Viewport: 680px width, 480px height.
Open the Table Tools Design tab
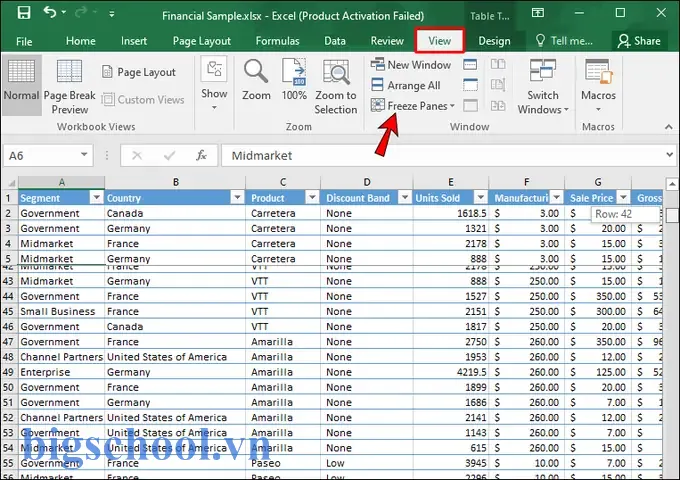click(x=494, y=41)
